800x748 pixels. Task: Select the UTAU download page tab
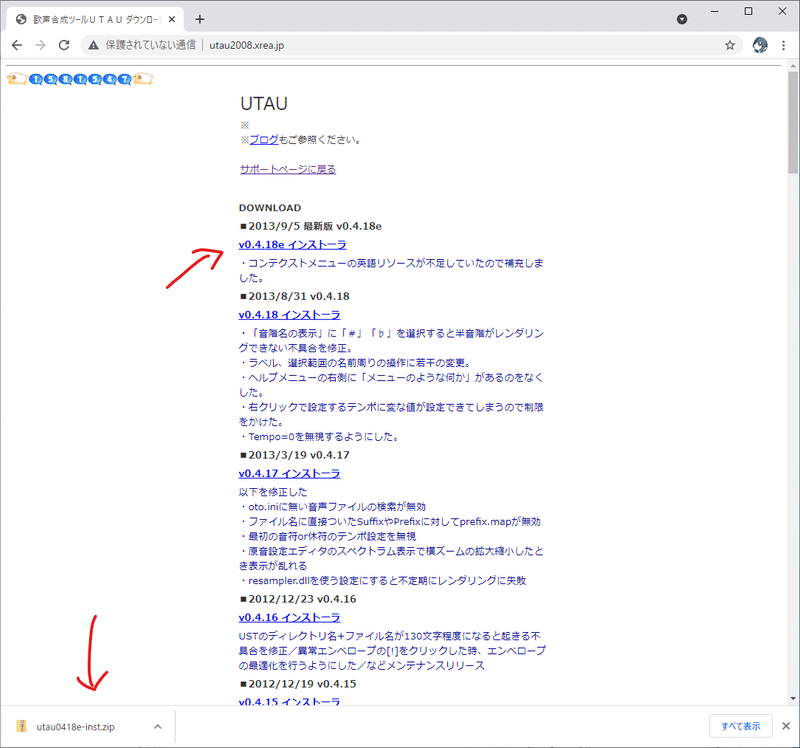tap(94, 19)
